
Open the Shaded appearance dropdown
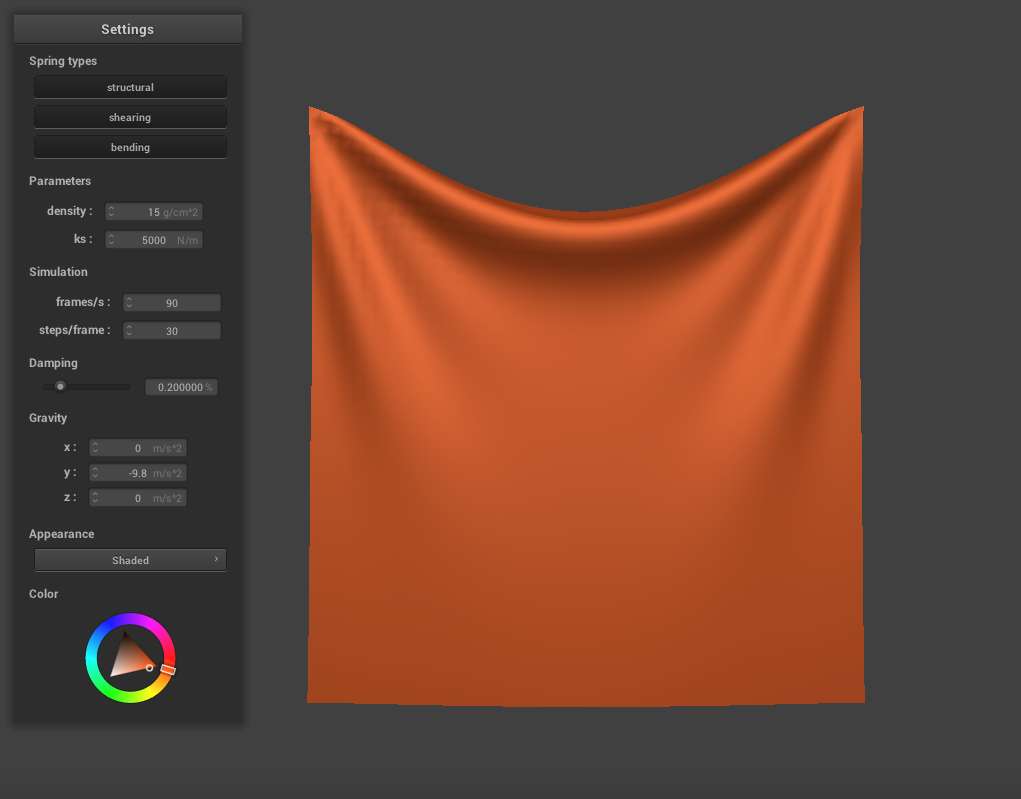point(130,560)
